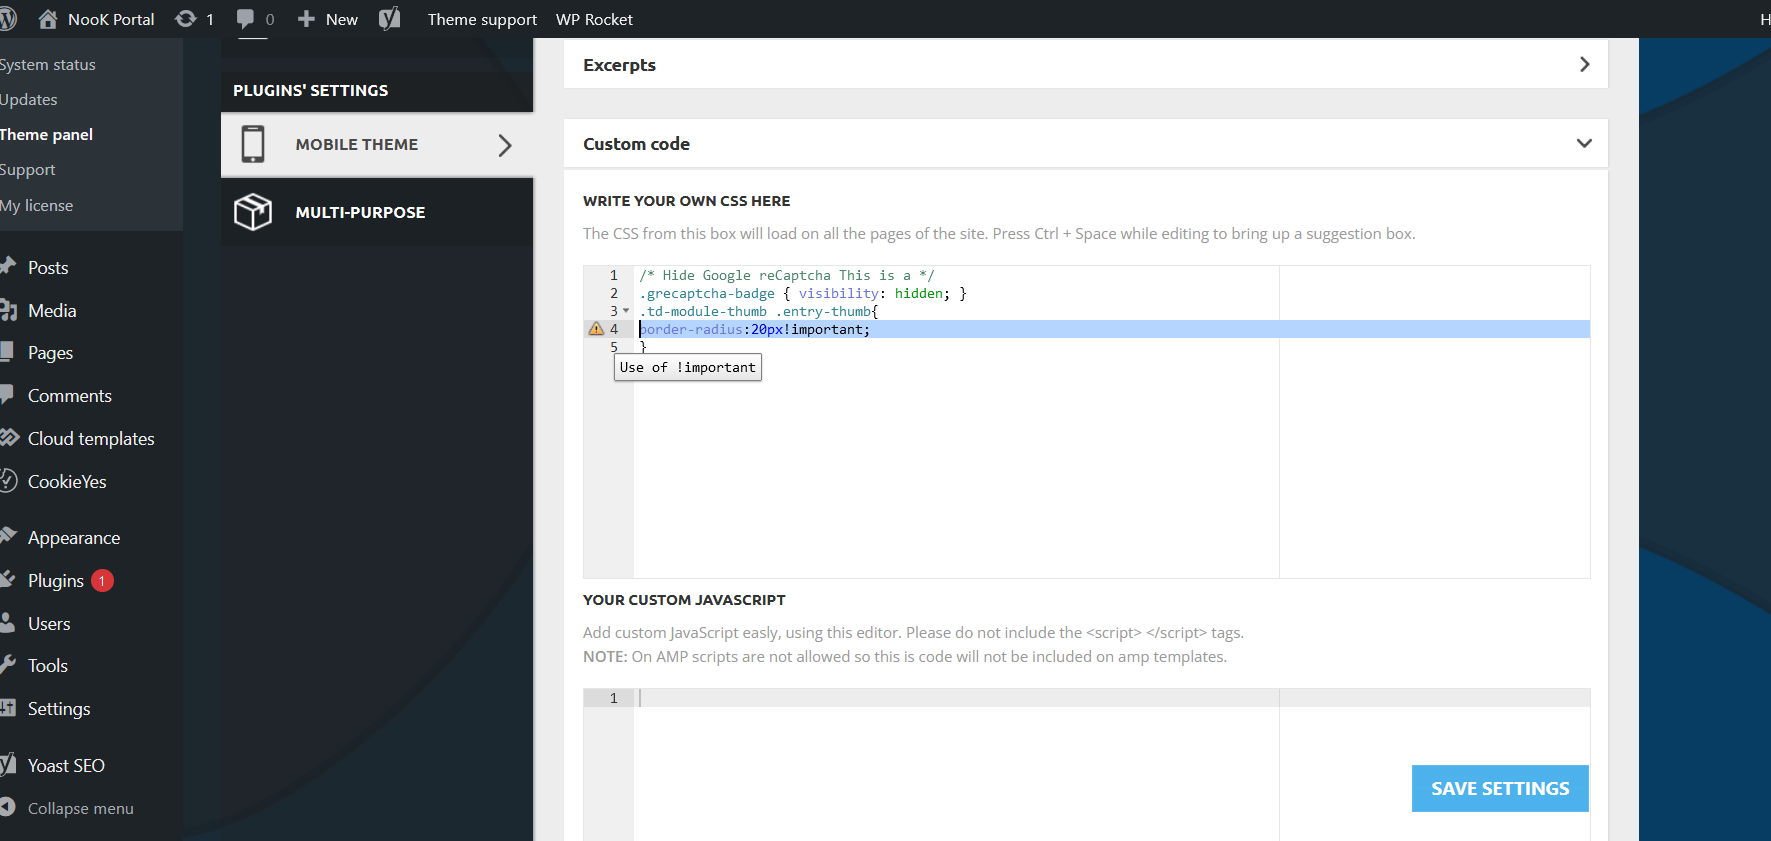Open the WordPress logo menu
This screenshot has width=1771, height=841.
8,19
